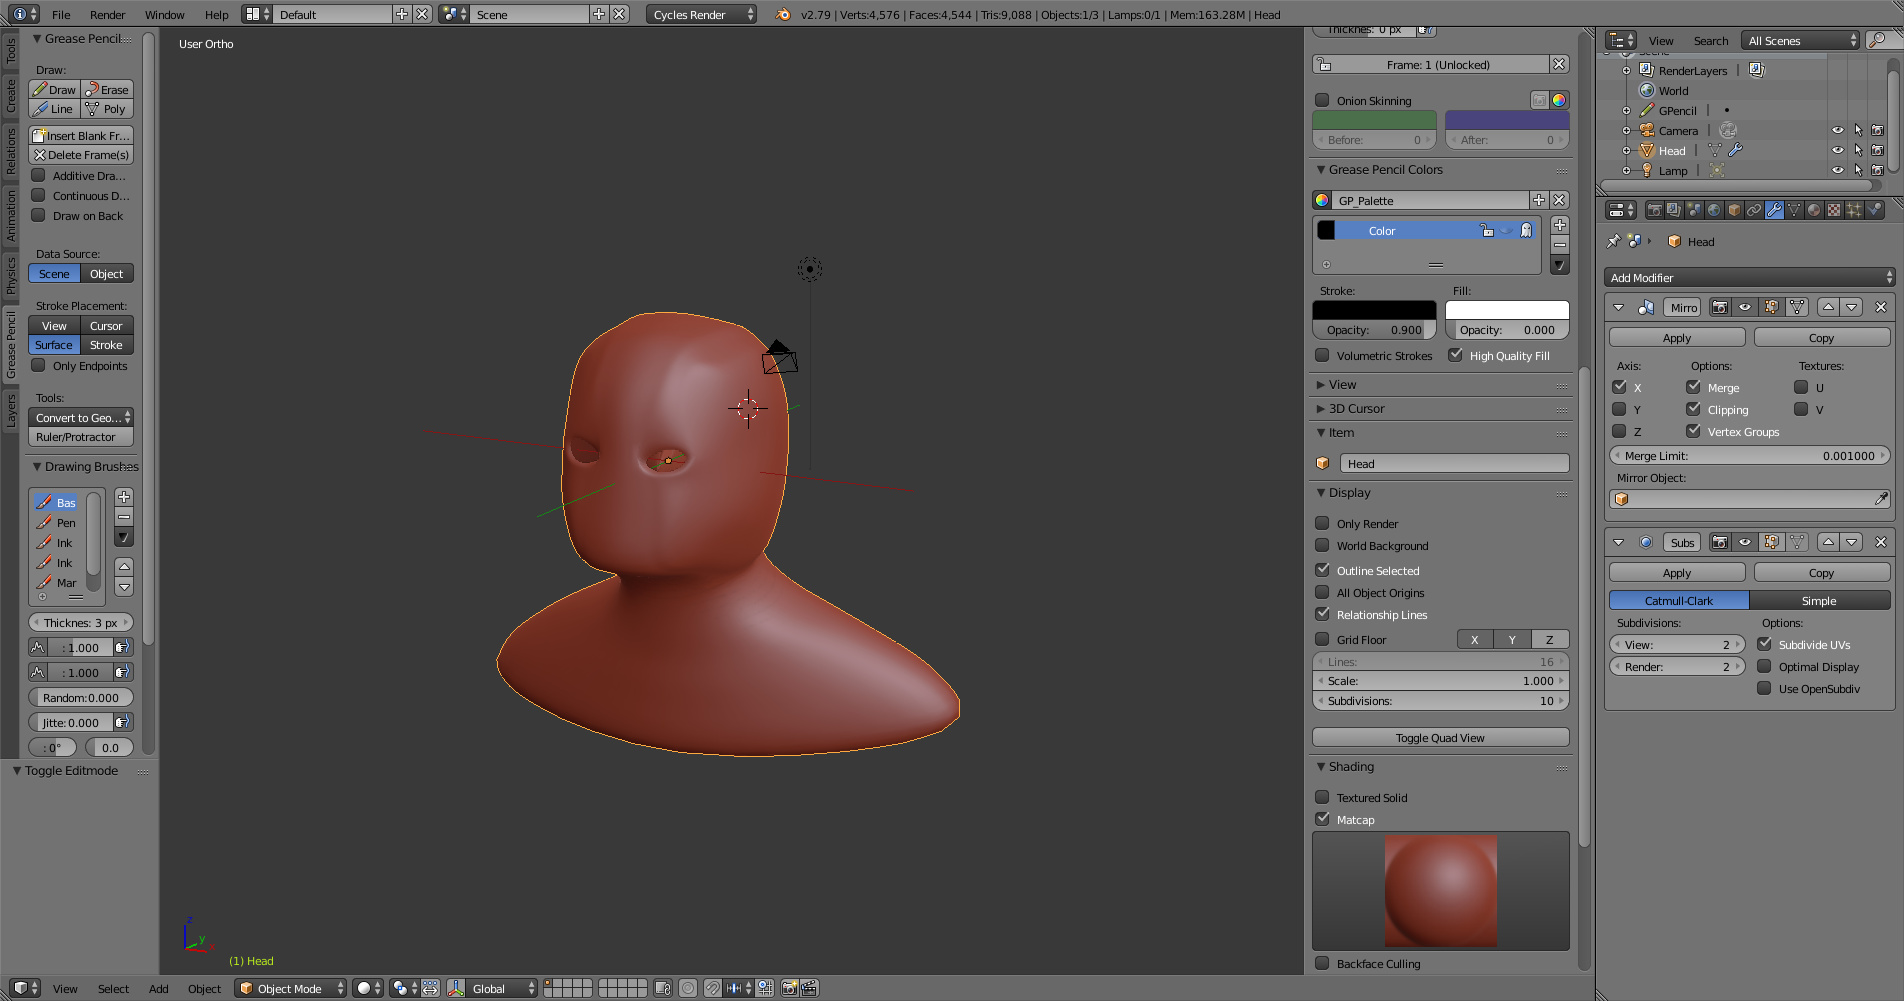The height and width of the screenshot is (1001, 1904).
Task: Hide the Camera using its eye icon in the outliner
Action: tap(1837, 130)
